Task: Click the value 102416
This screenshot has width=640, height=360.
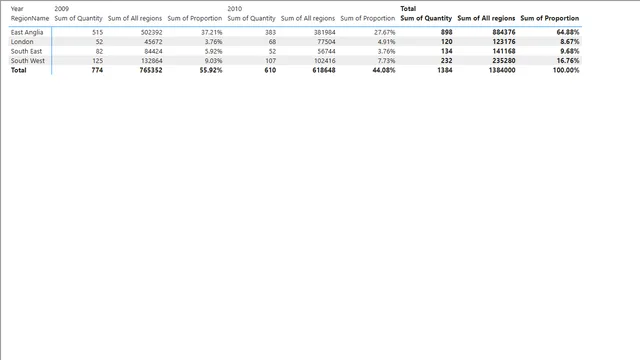Action: 324,60
